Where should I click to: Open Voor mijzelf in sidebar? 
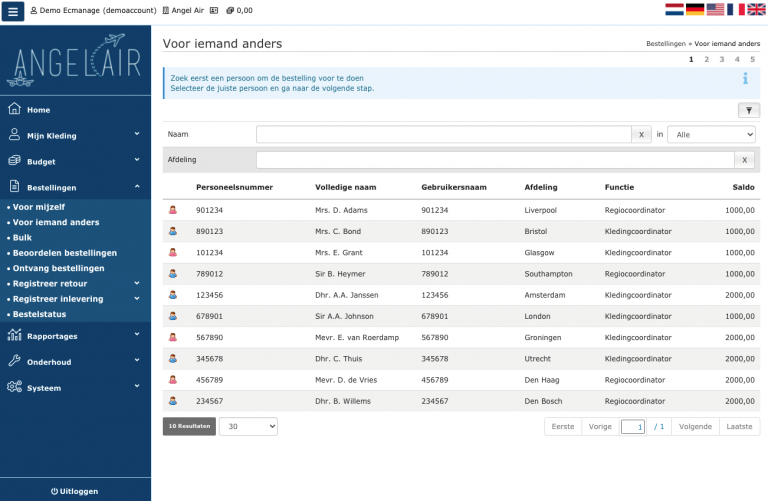point(39,207)
